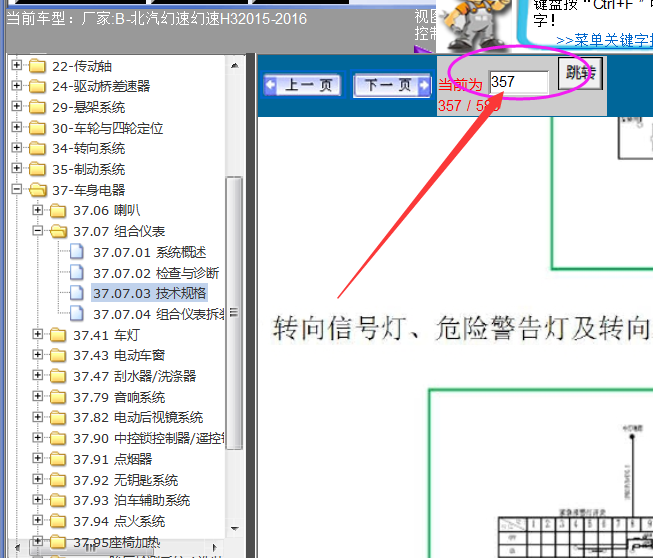Expand the 37.79 音响系统 node

pyautogui.click(x=37, y=396)
